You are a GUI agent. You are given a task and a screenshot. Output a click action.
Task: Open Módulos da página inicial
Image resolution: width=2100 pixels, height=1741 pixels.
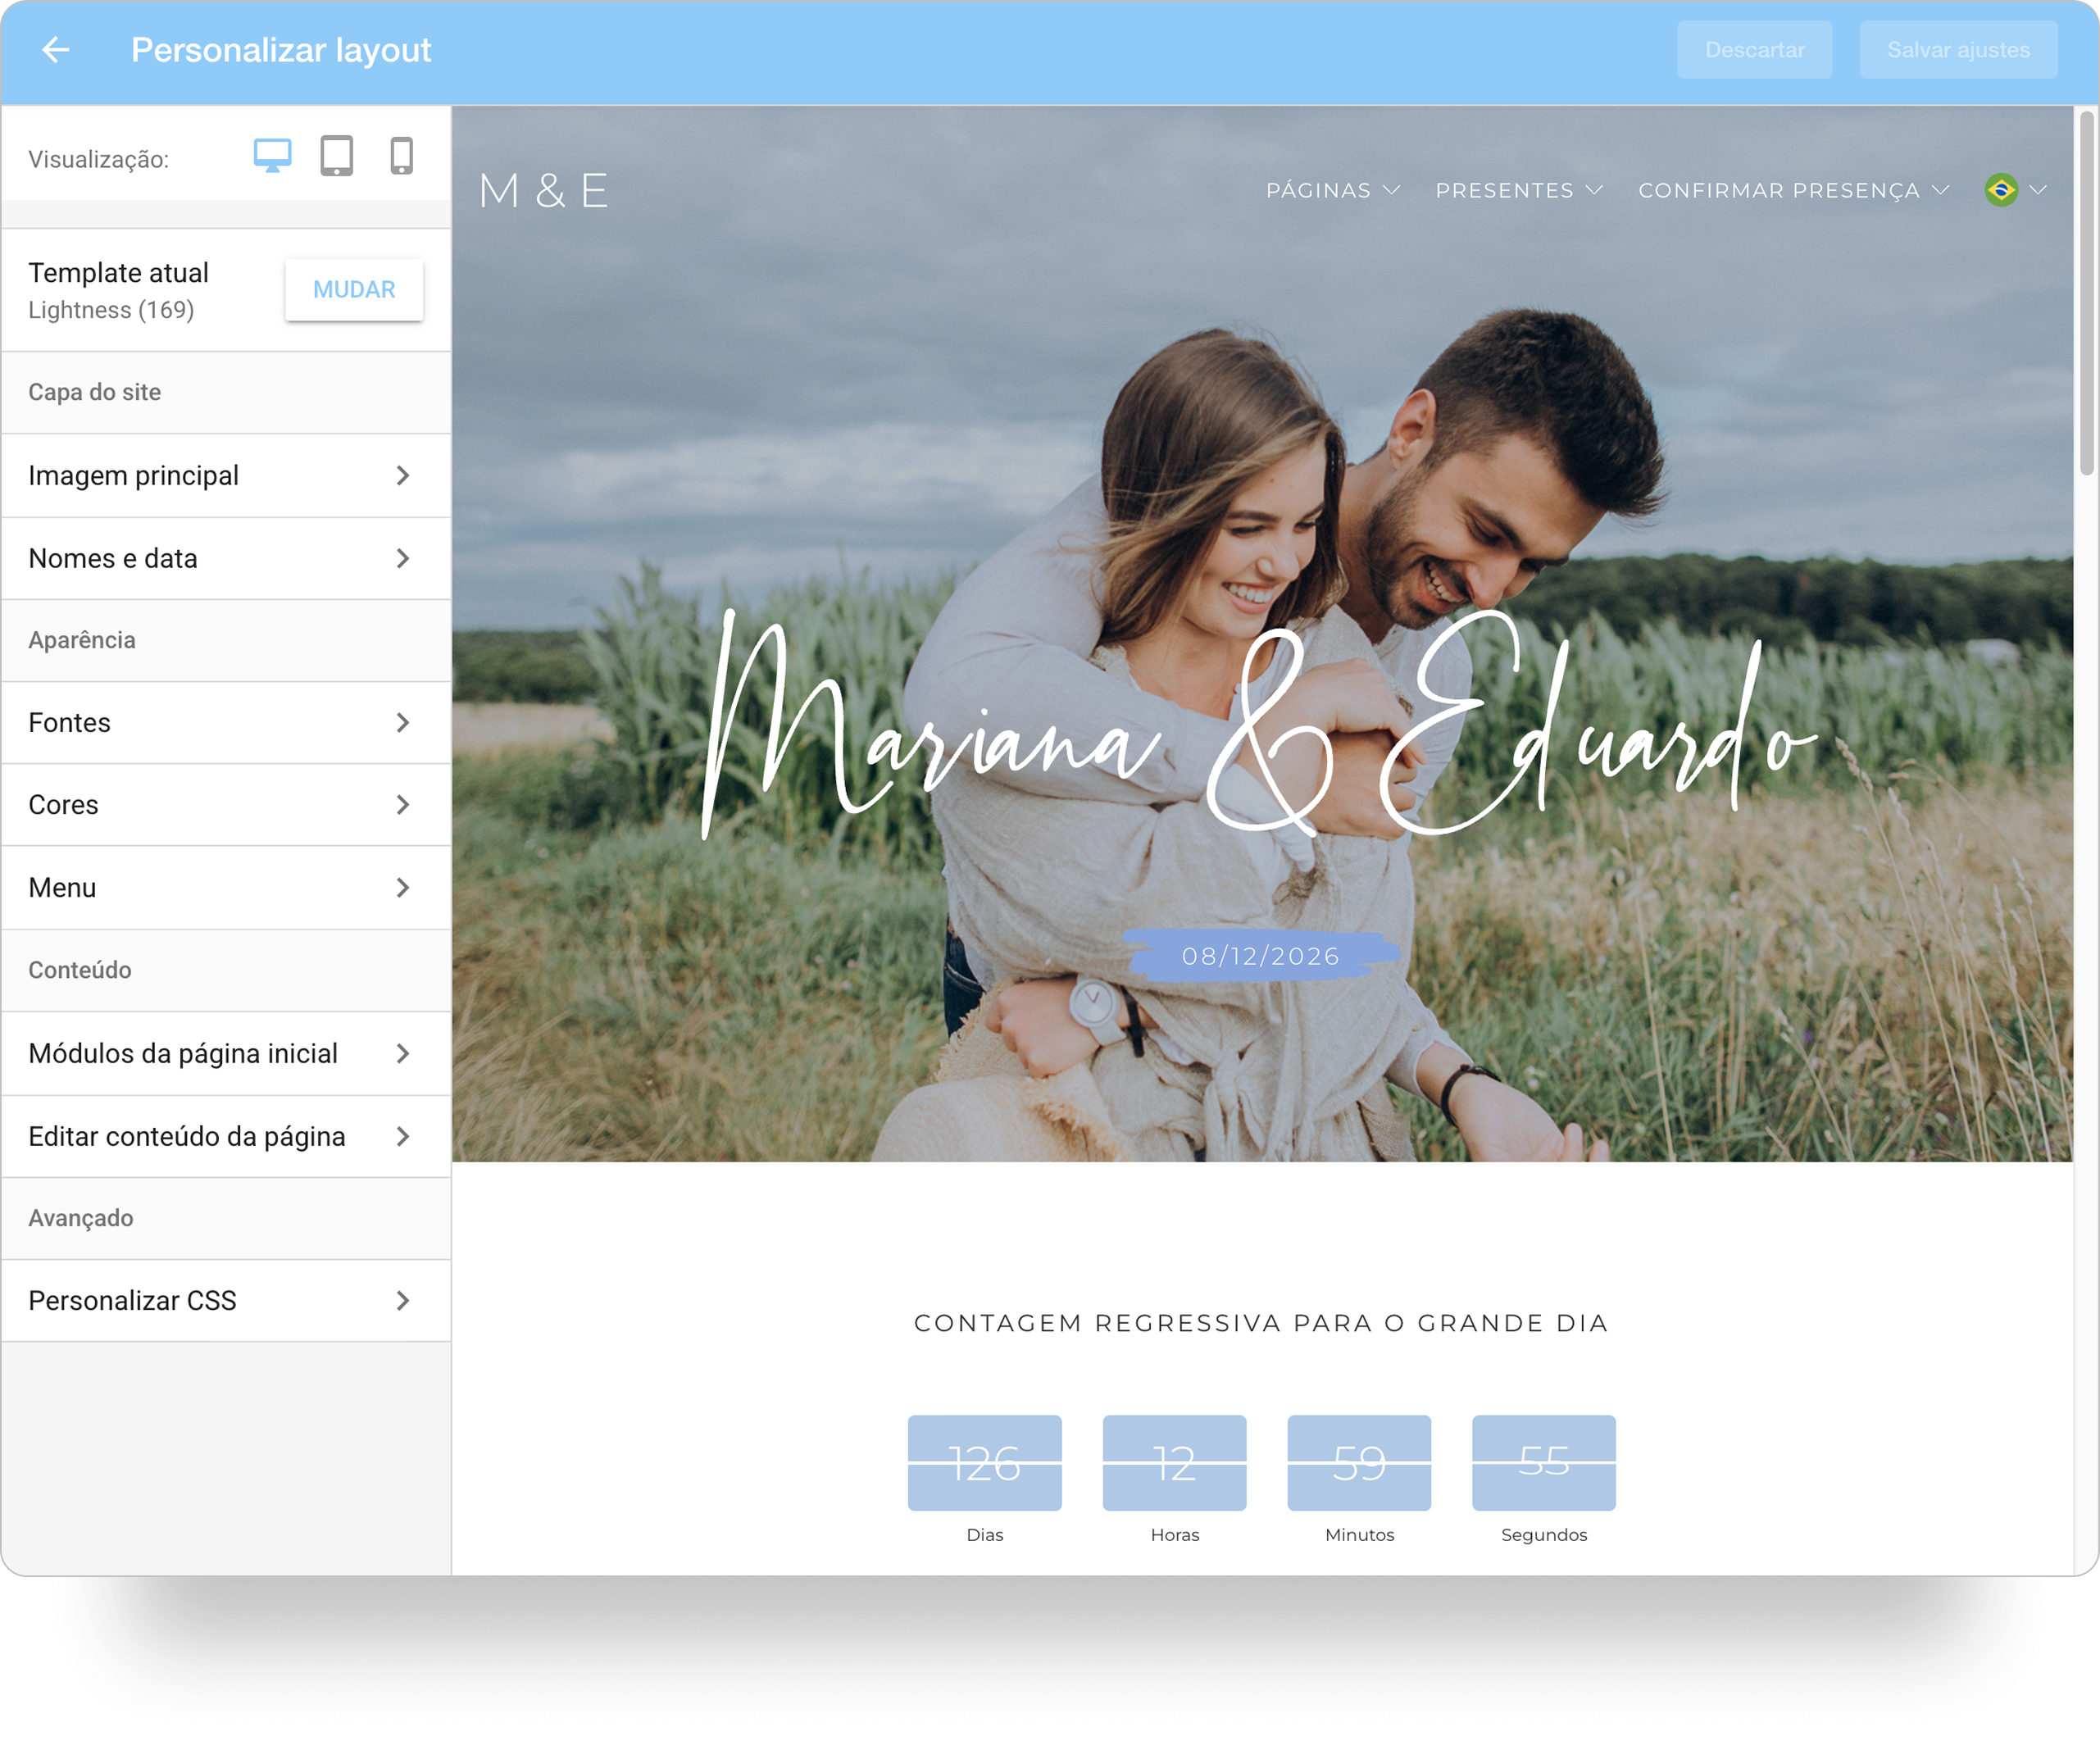pos(226,1054)
